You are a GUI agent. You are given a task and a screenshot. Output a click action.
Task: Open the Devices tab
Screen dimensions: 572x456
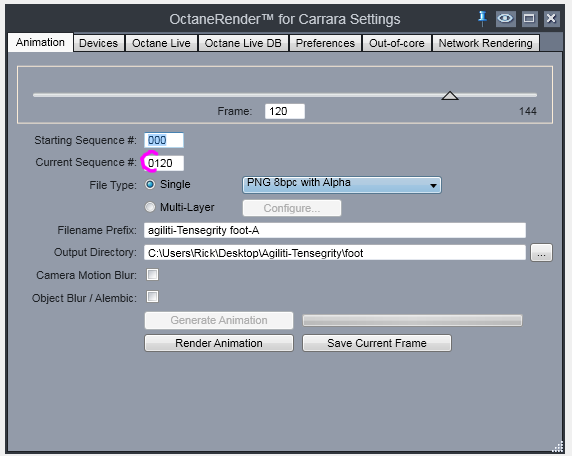point(98,43)
